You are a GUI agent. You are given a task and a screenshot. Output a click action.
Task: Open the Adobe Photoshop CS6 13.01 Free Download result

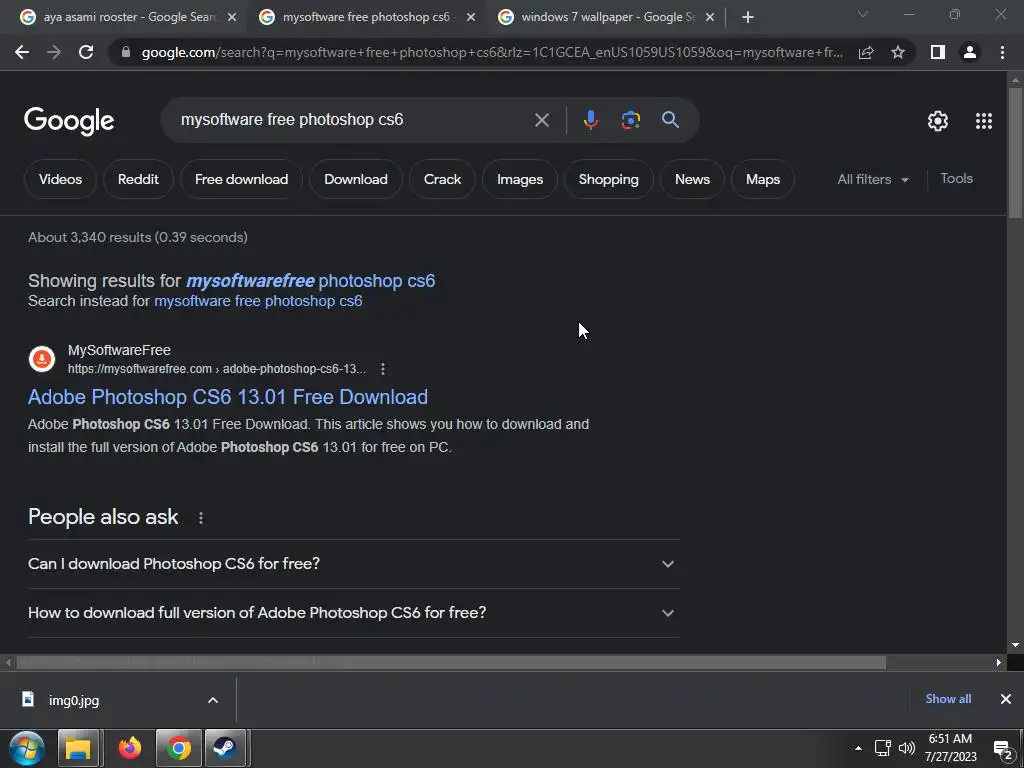click(x=228, y=397)
